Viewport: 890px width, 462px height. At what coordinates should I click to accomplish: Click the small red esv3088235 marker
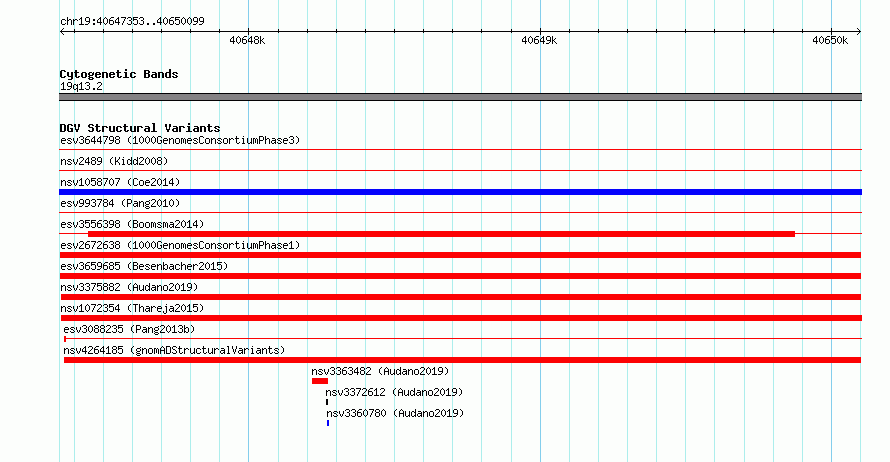tap(65, 339)
